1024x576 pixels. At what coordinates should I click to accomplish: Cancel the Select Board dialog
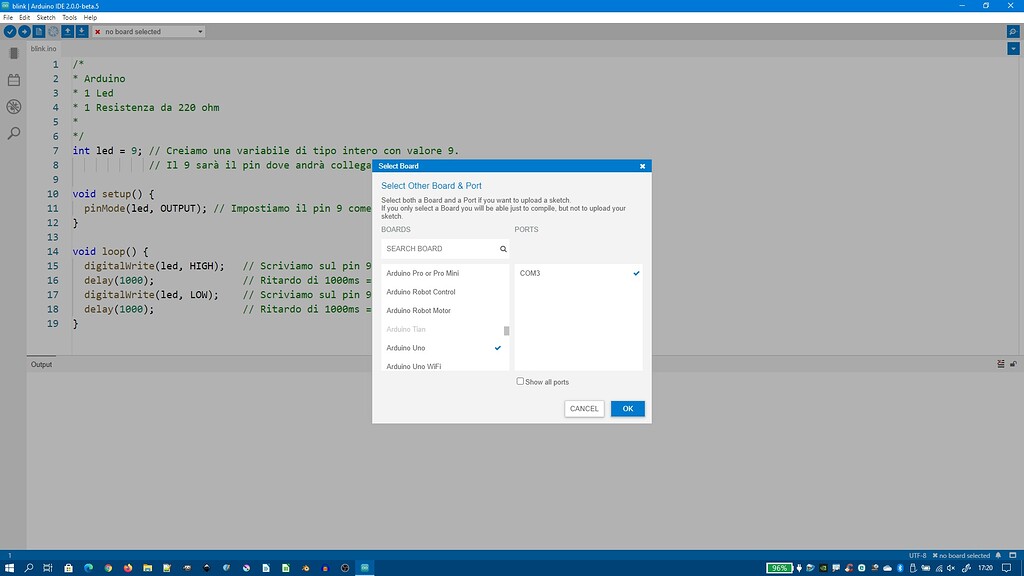pos(584,408)
